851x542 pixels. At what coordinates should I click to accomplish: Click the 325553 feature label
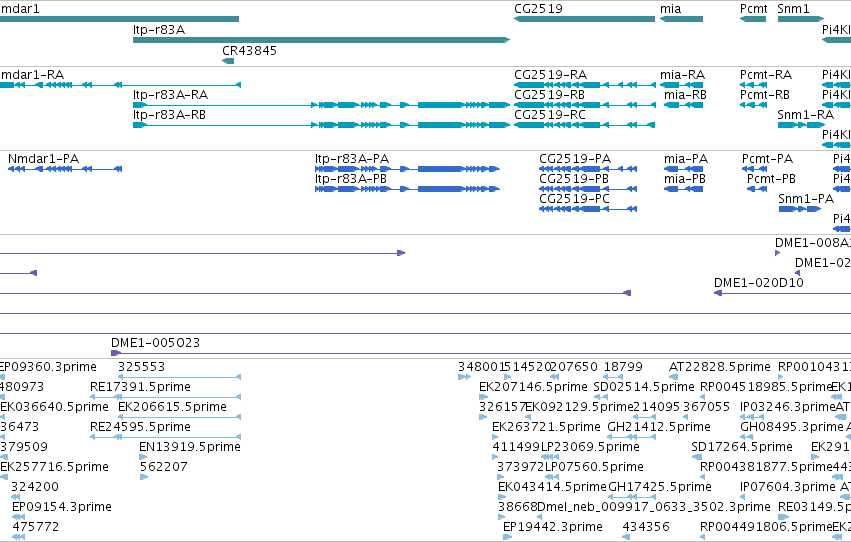point(141,367)
